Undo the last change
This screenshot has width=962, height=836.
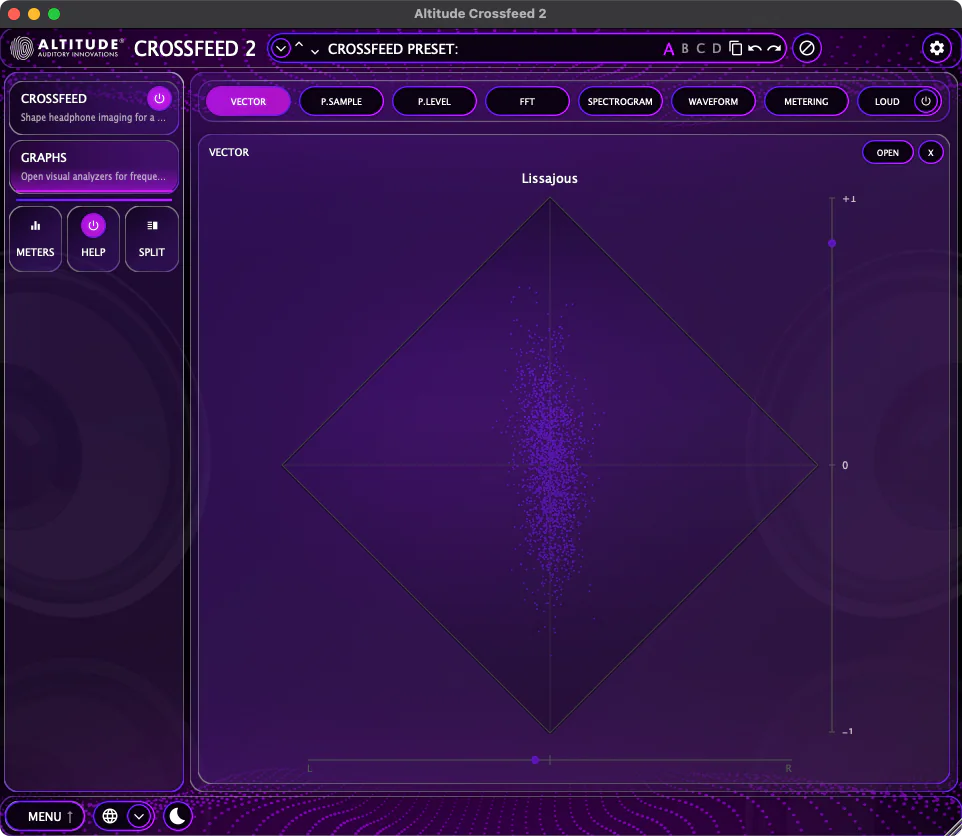[755, 48]
